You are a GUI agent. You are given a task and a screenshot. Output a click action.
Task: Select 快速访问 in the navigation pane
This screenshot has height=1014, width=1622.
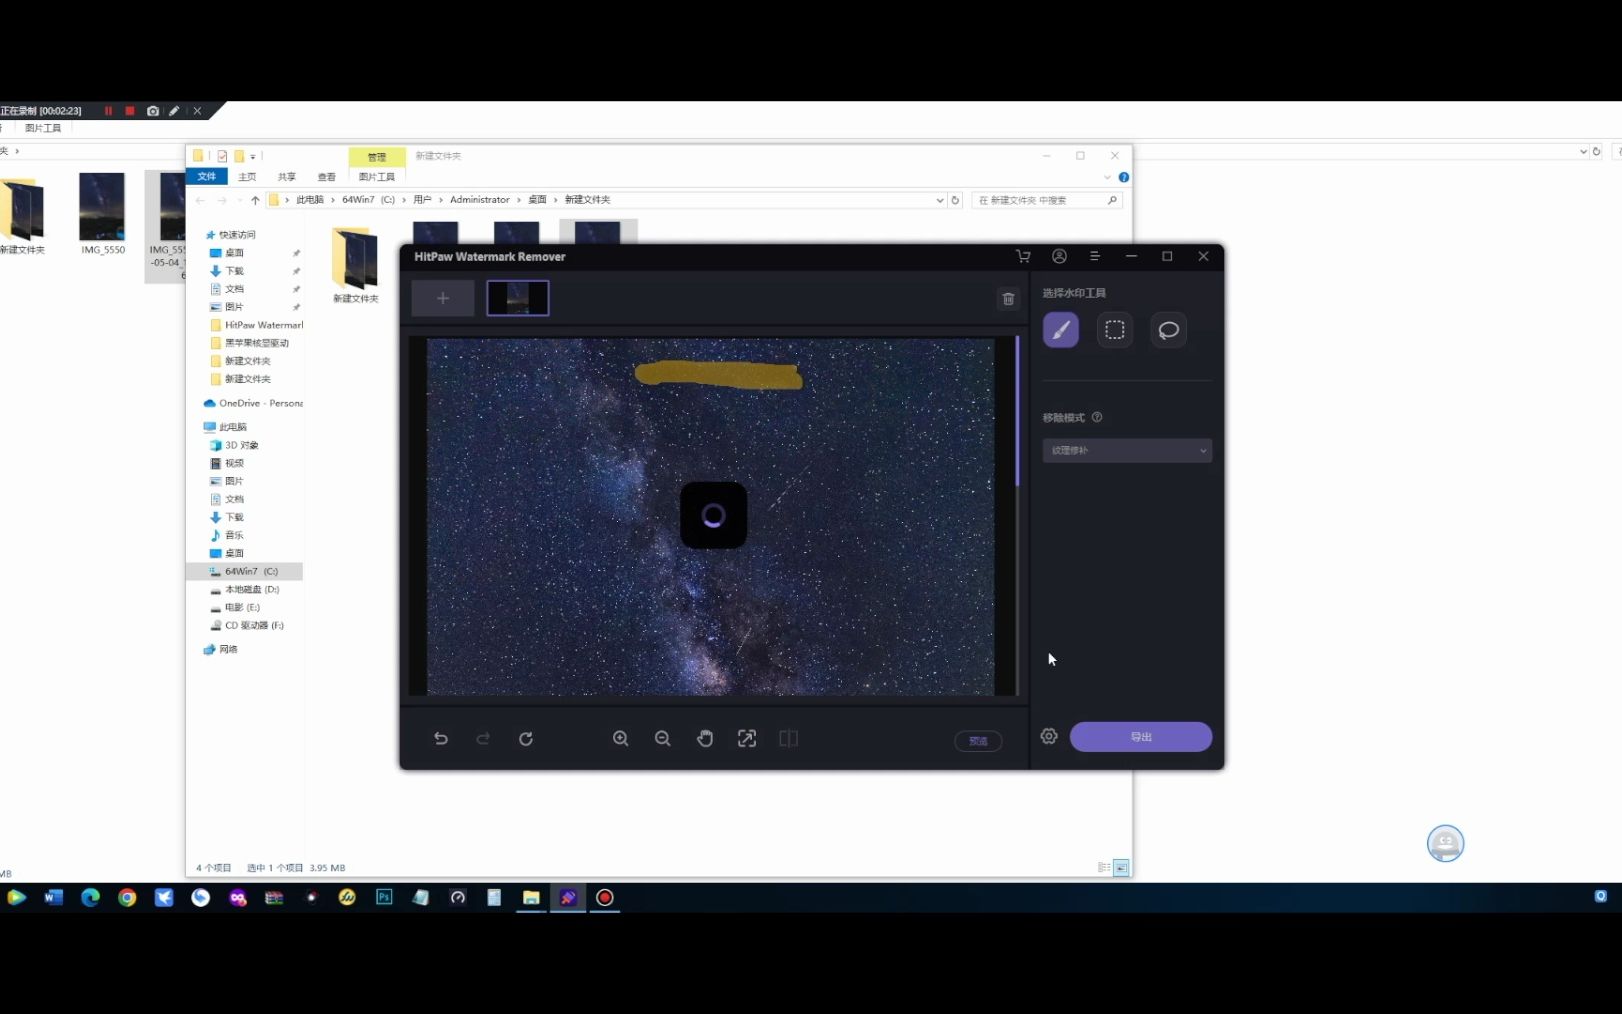(x=237, y=235)
